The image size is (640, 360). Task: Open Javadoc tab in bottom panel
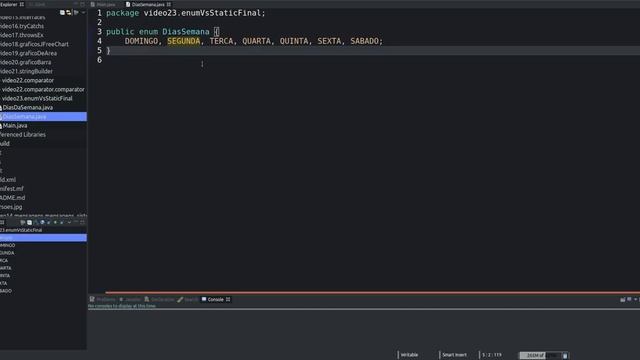[x=130, y=300]
